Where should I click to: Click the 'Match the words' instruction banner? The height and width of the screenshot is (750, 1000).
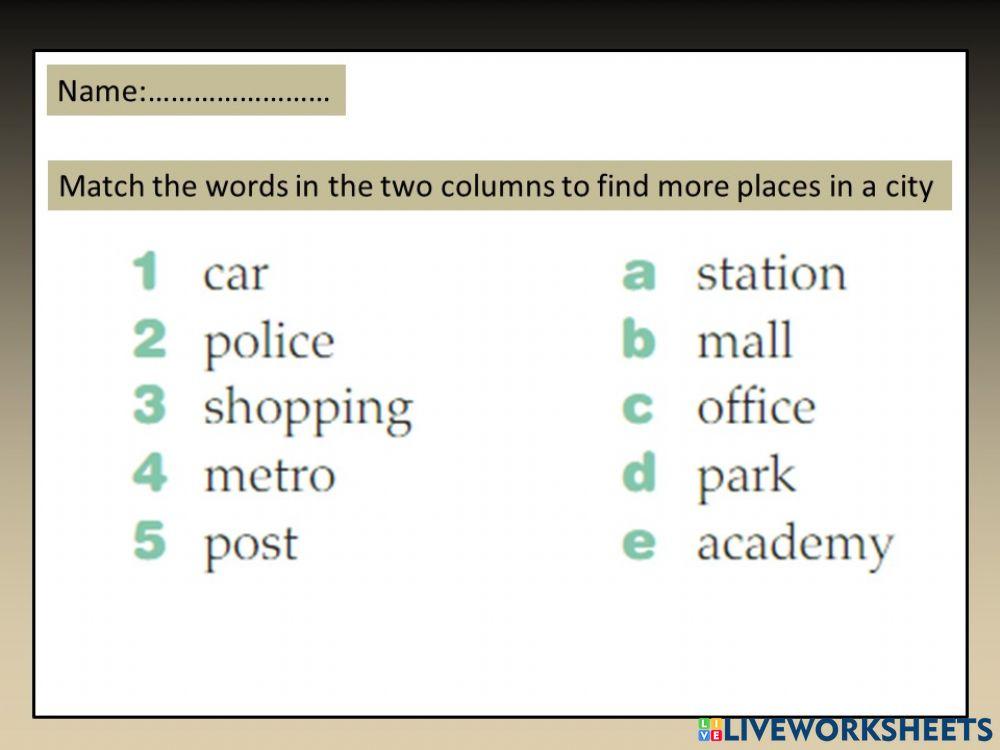pyautogui.click(x=497, y=186)
